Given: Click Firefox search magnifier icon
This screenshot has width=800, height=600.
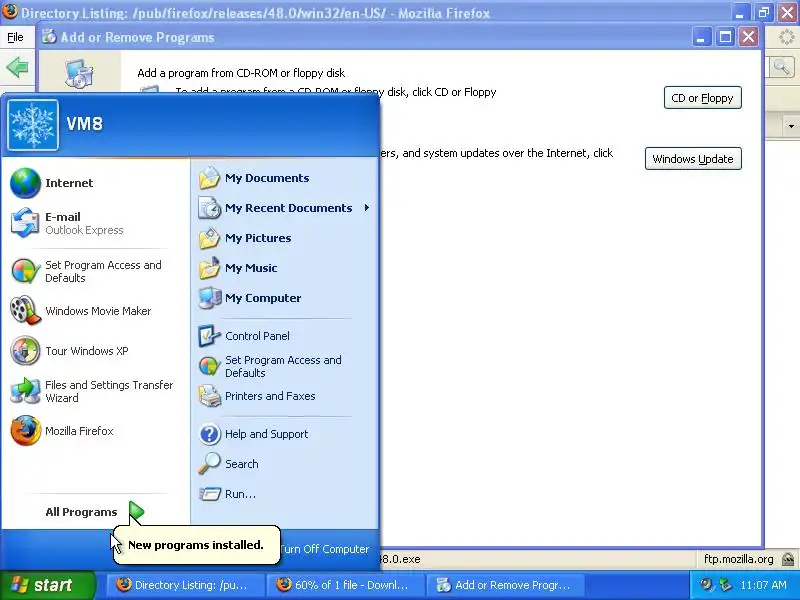Looking at the screenshot, I should click(x=782, y=67).
